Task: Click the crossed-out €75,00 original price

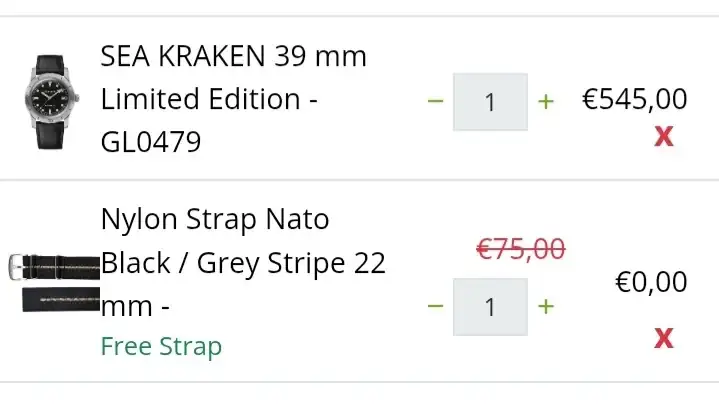Action: click(x=520, y=249)
